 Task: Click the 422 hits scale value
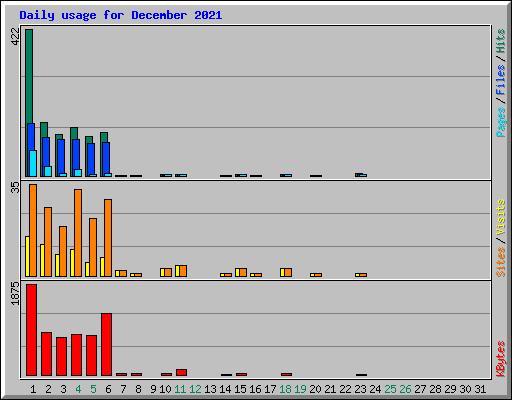[15, 37]
